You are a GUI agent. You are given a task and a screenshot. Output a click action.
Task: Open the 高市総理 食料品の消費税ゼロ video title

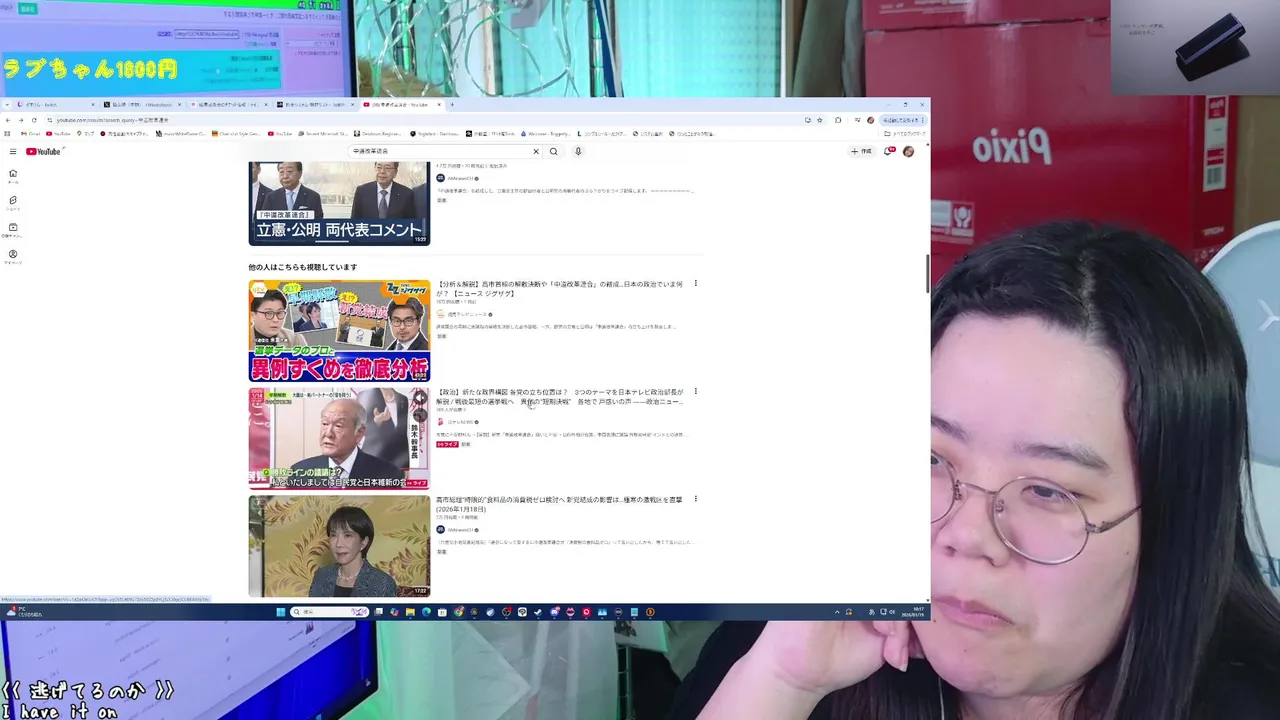559,504
